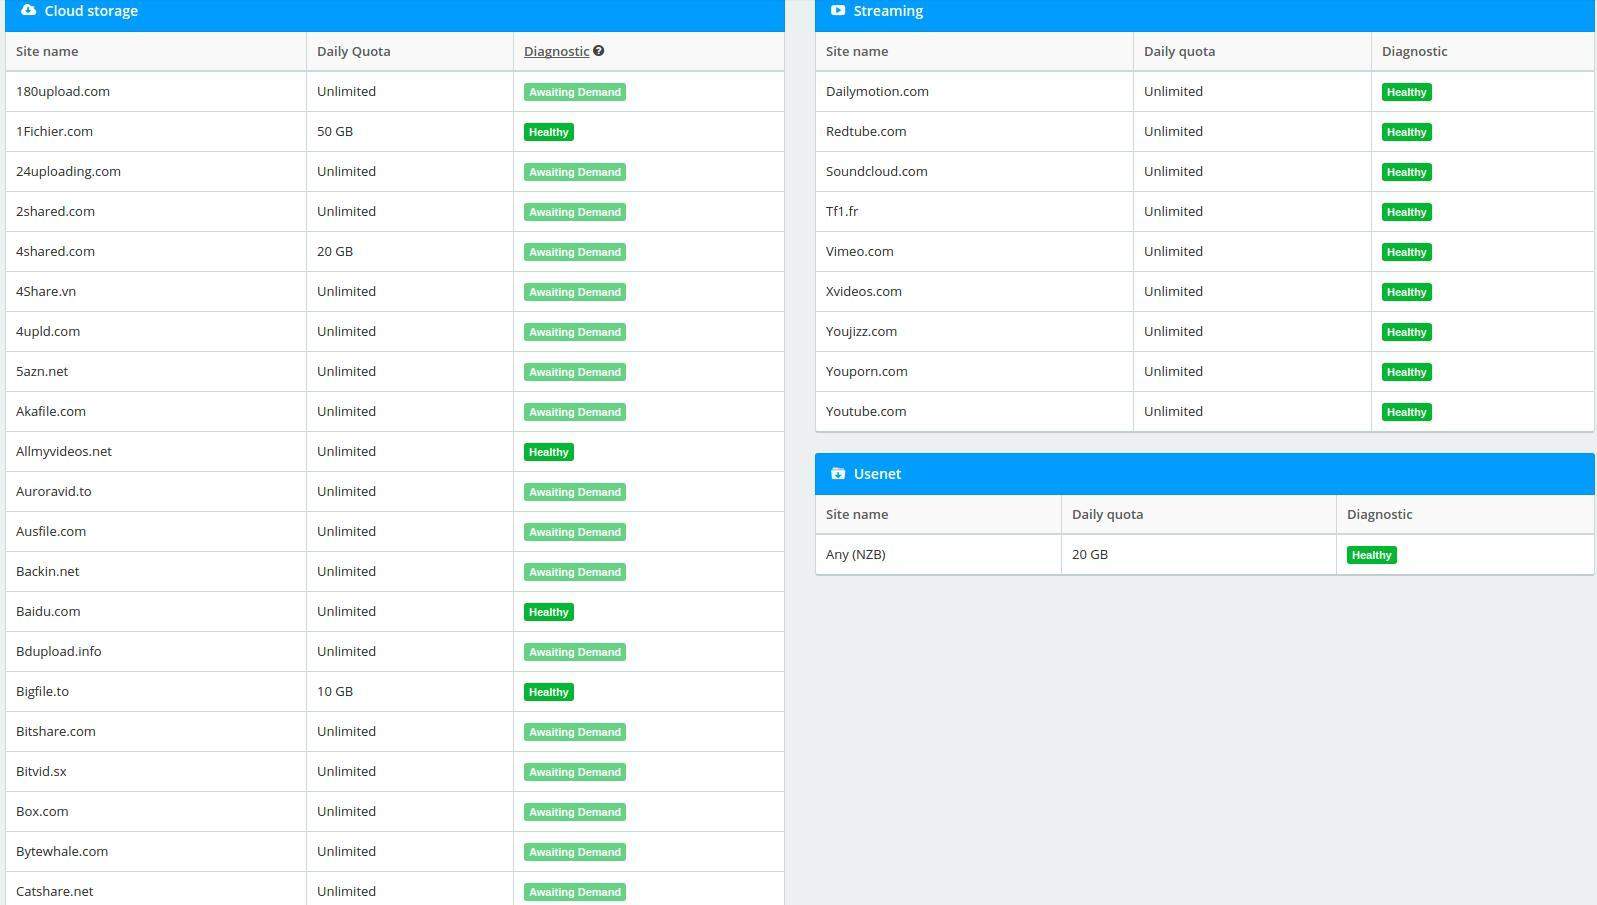Image resolution: width=1597 pixels, height=905 pixels.
Task: Click the Streaming panel title
Action: point(888,11)
